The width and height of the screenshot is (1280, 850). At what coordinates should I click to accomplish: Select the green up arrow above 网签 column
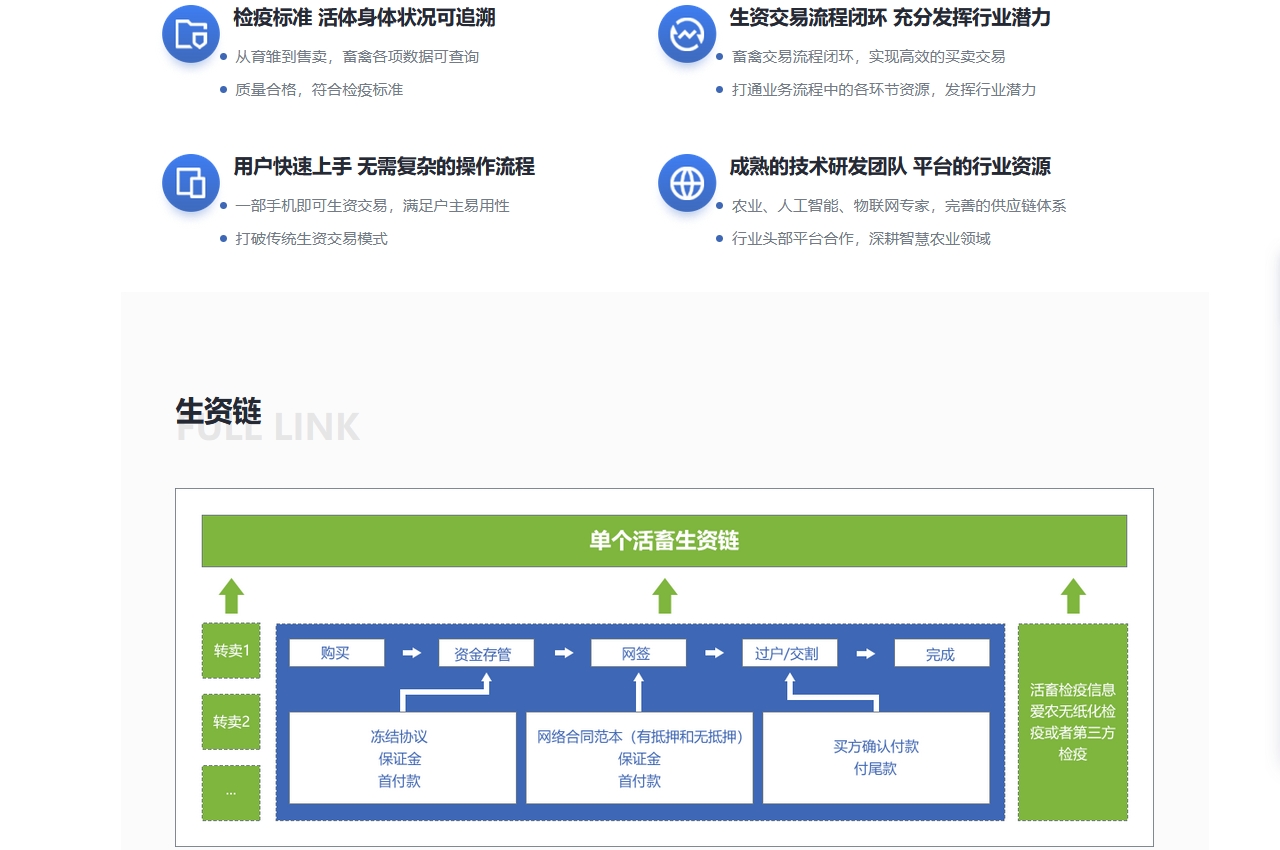coord(664,595)
